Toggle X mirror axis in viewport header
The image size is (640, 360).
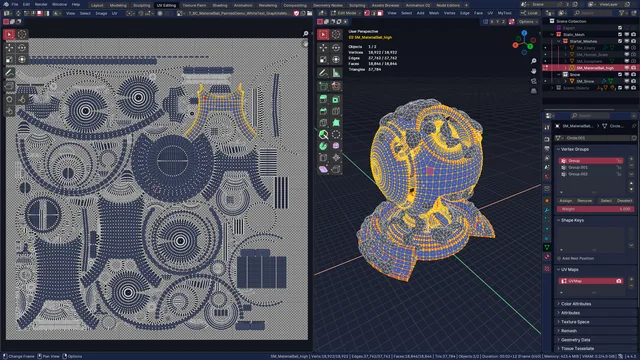pyautogui.click(x=492, y=22)
